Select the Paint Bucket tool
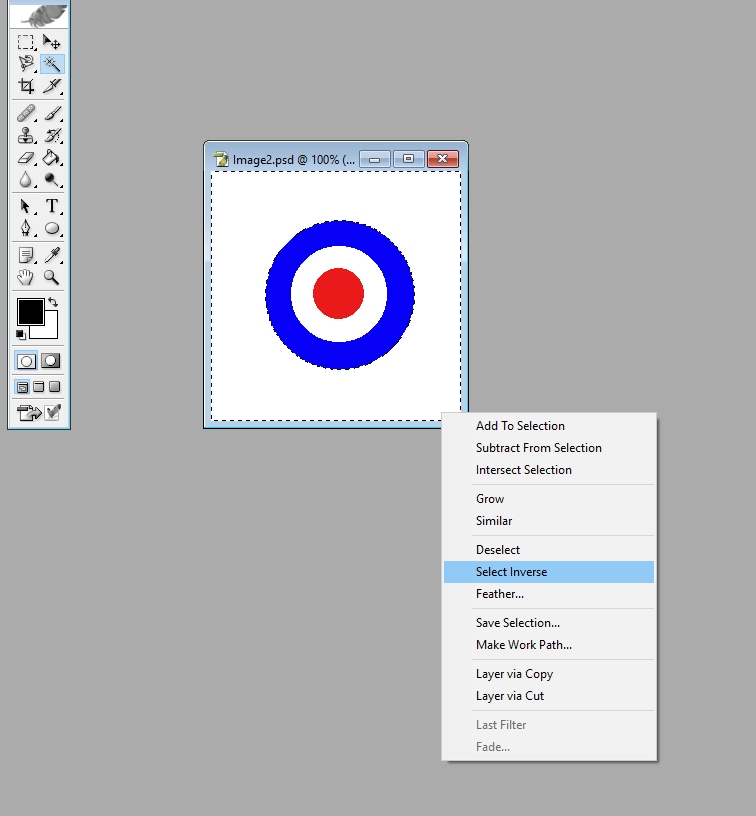The image size is (756, 816). (x=52, y=157)
